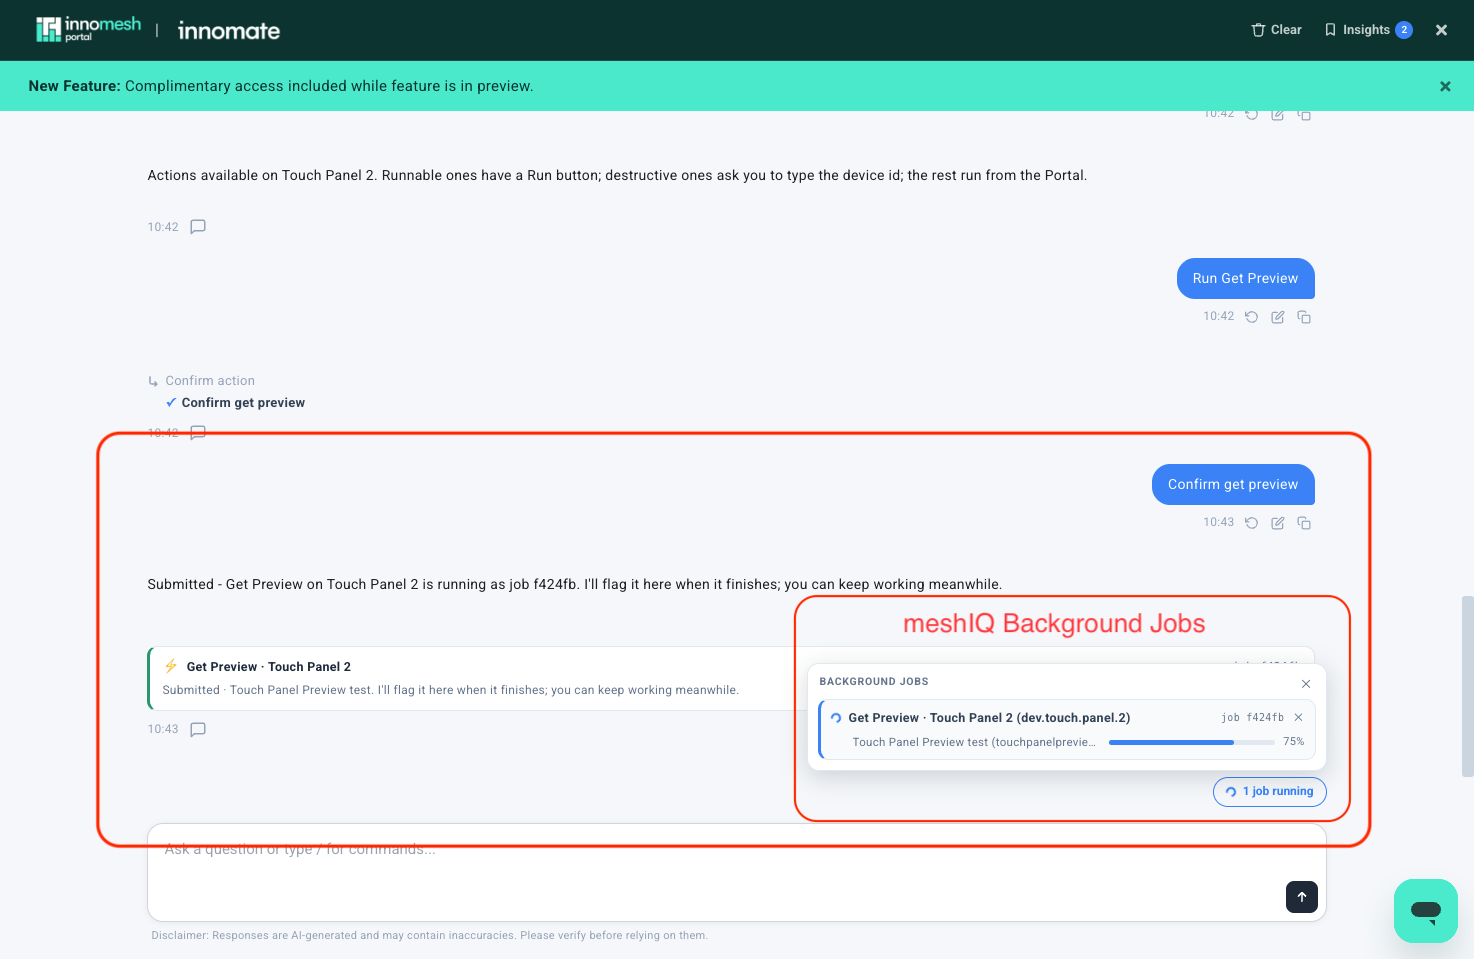Image resolution: width=1474 pixels, height=959 pixels.
Task: Copy the Run Get Preview message
Action: click(1304, 317)
